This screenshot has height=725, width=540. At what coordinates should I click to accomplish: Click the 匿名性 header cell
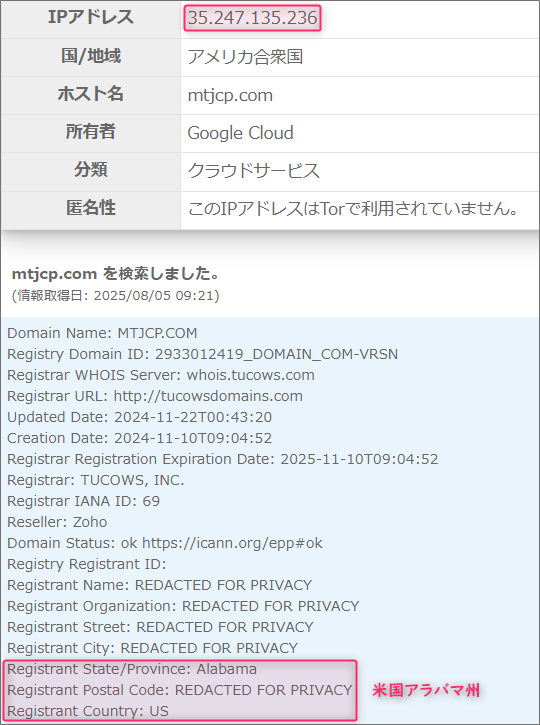click(91, 209)
